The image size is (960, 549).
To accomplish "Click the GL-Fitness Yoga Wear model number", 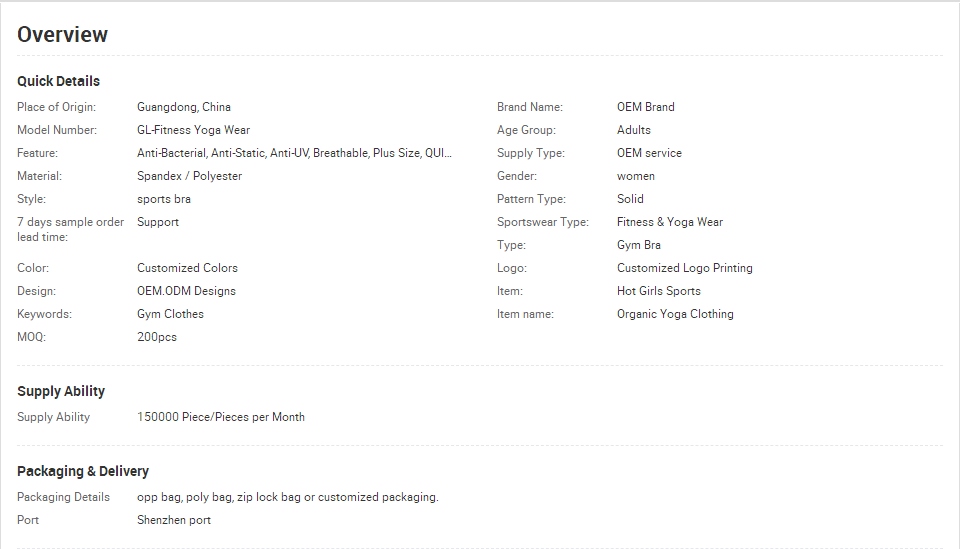I will [193, 130].
